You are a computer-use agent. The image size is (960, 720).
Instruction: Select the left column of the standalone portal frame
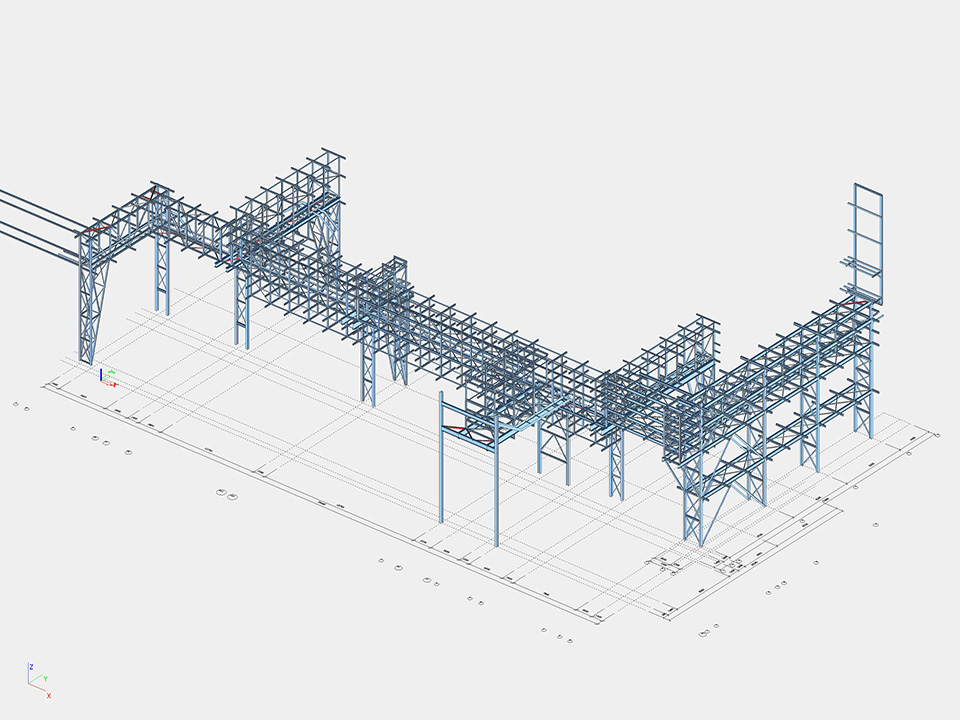coord(441,460)
